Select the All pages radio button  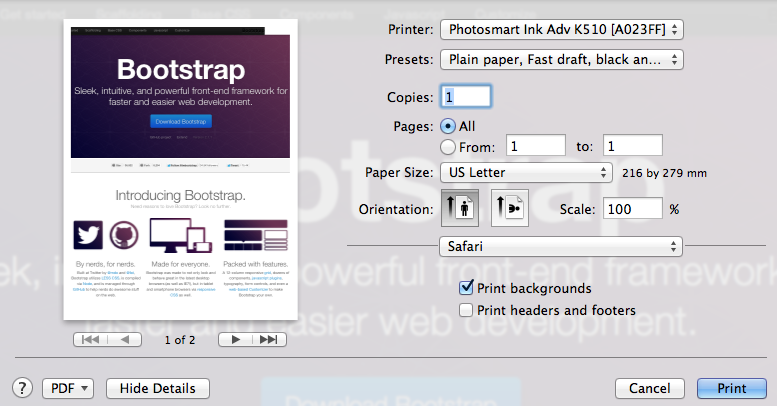coord(448,126)
